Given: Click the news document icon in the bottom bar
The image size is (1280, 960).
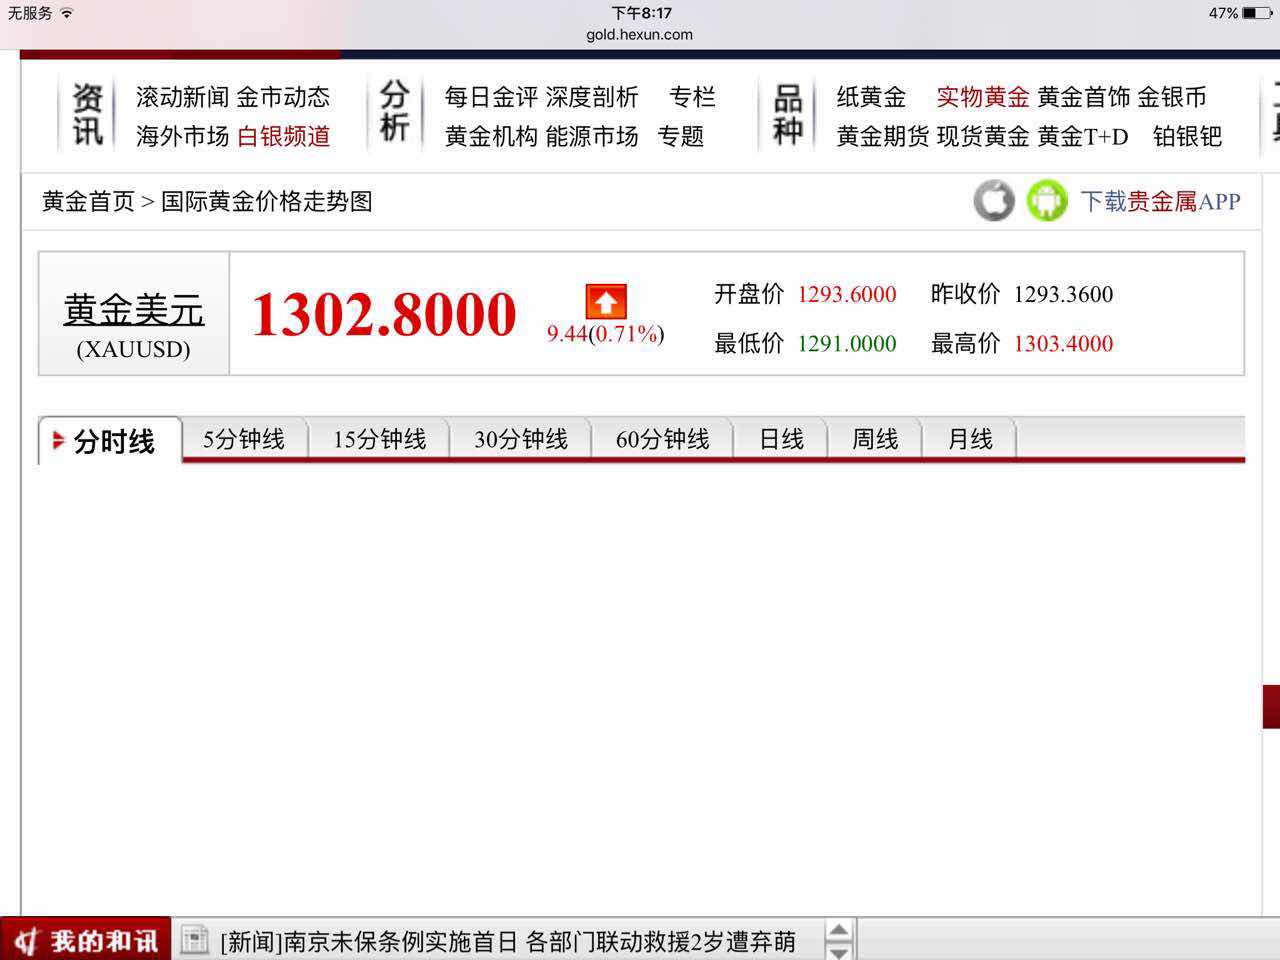Looking at the screenshot, I should coord(194,940).
